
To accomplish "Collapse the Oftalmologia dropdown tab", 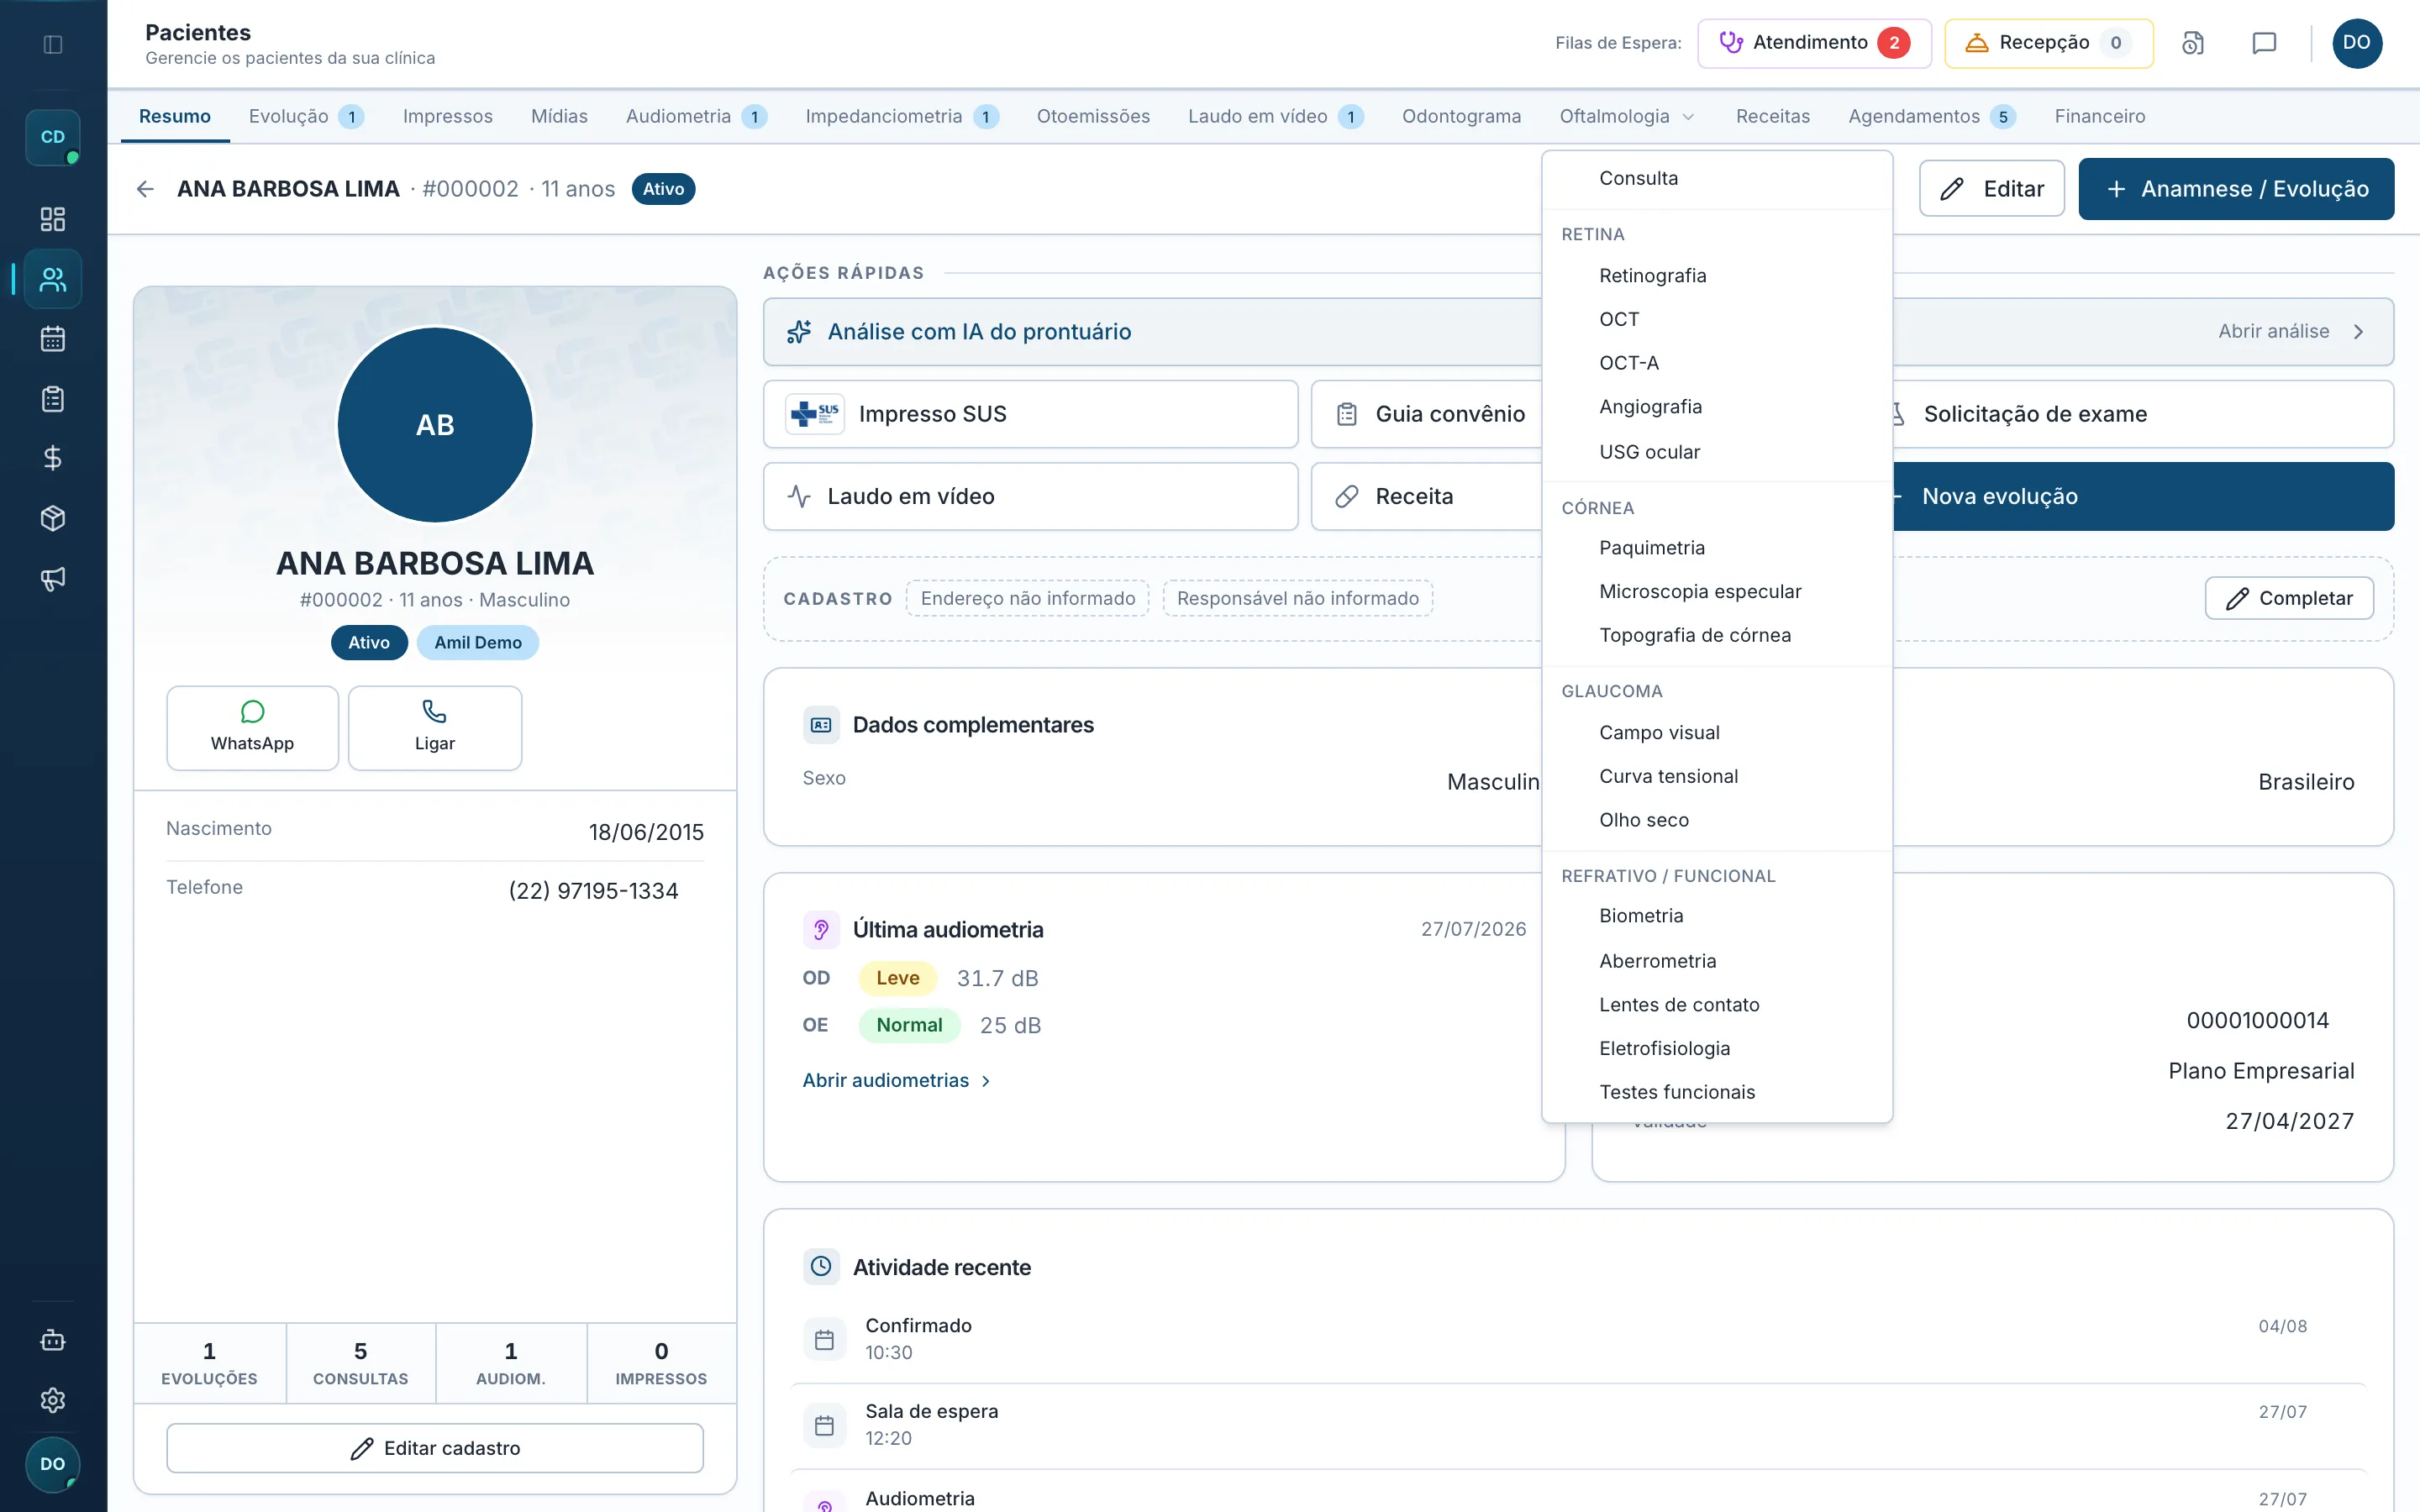I will 1627,116.
